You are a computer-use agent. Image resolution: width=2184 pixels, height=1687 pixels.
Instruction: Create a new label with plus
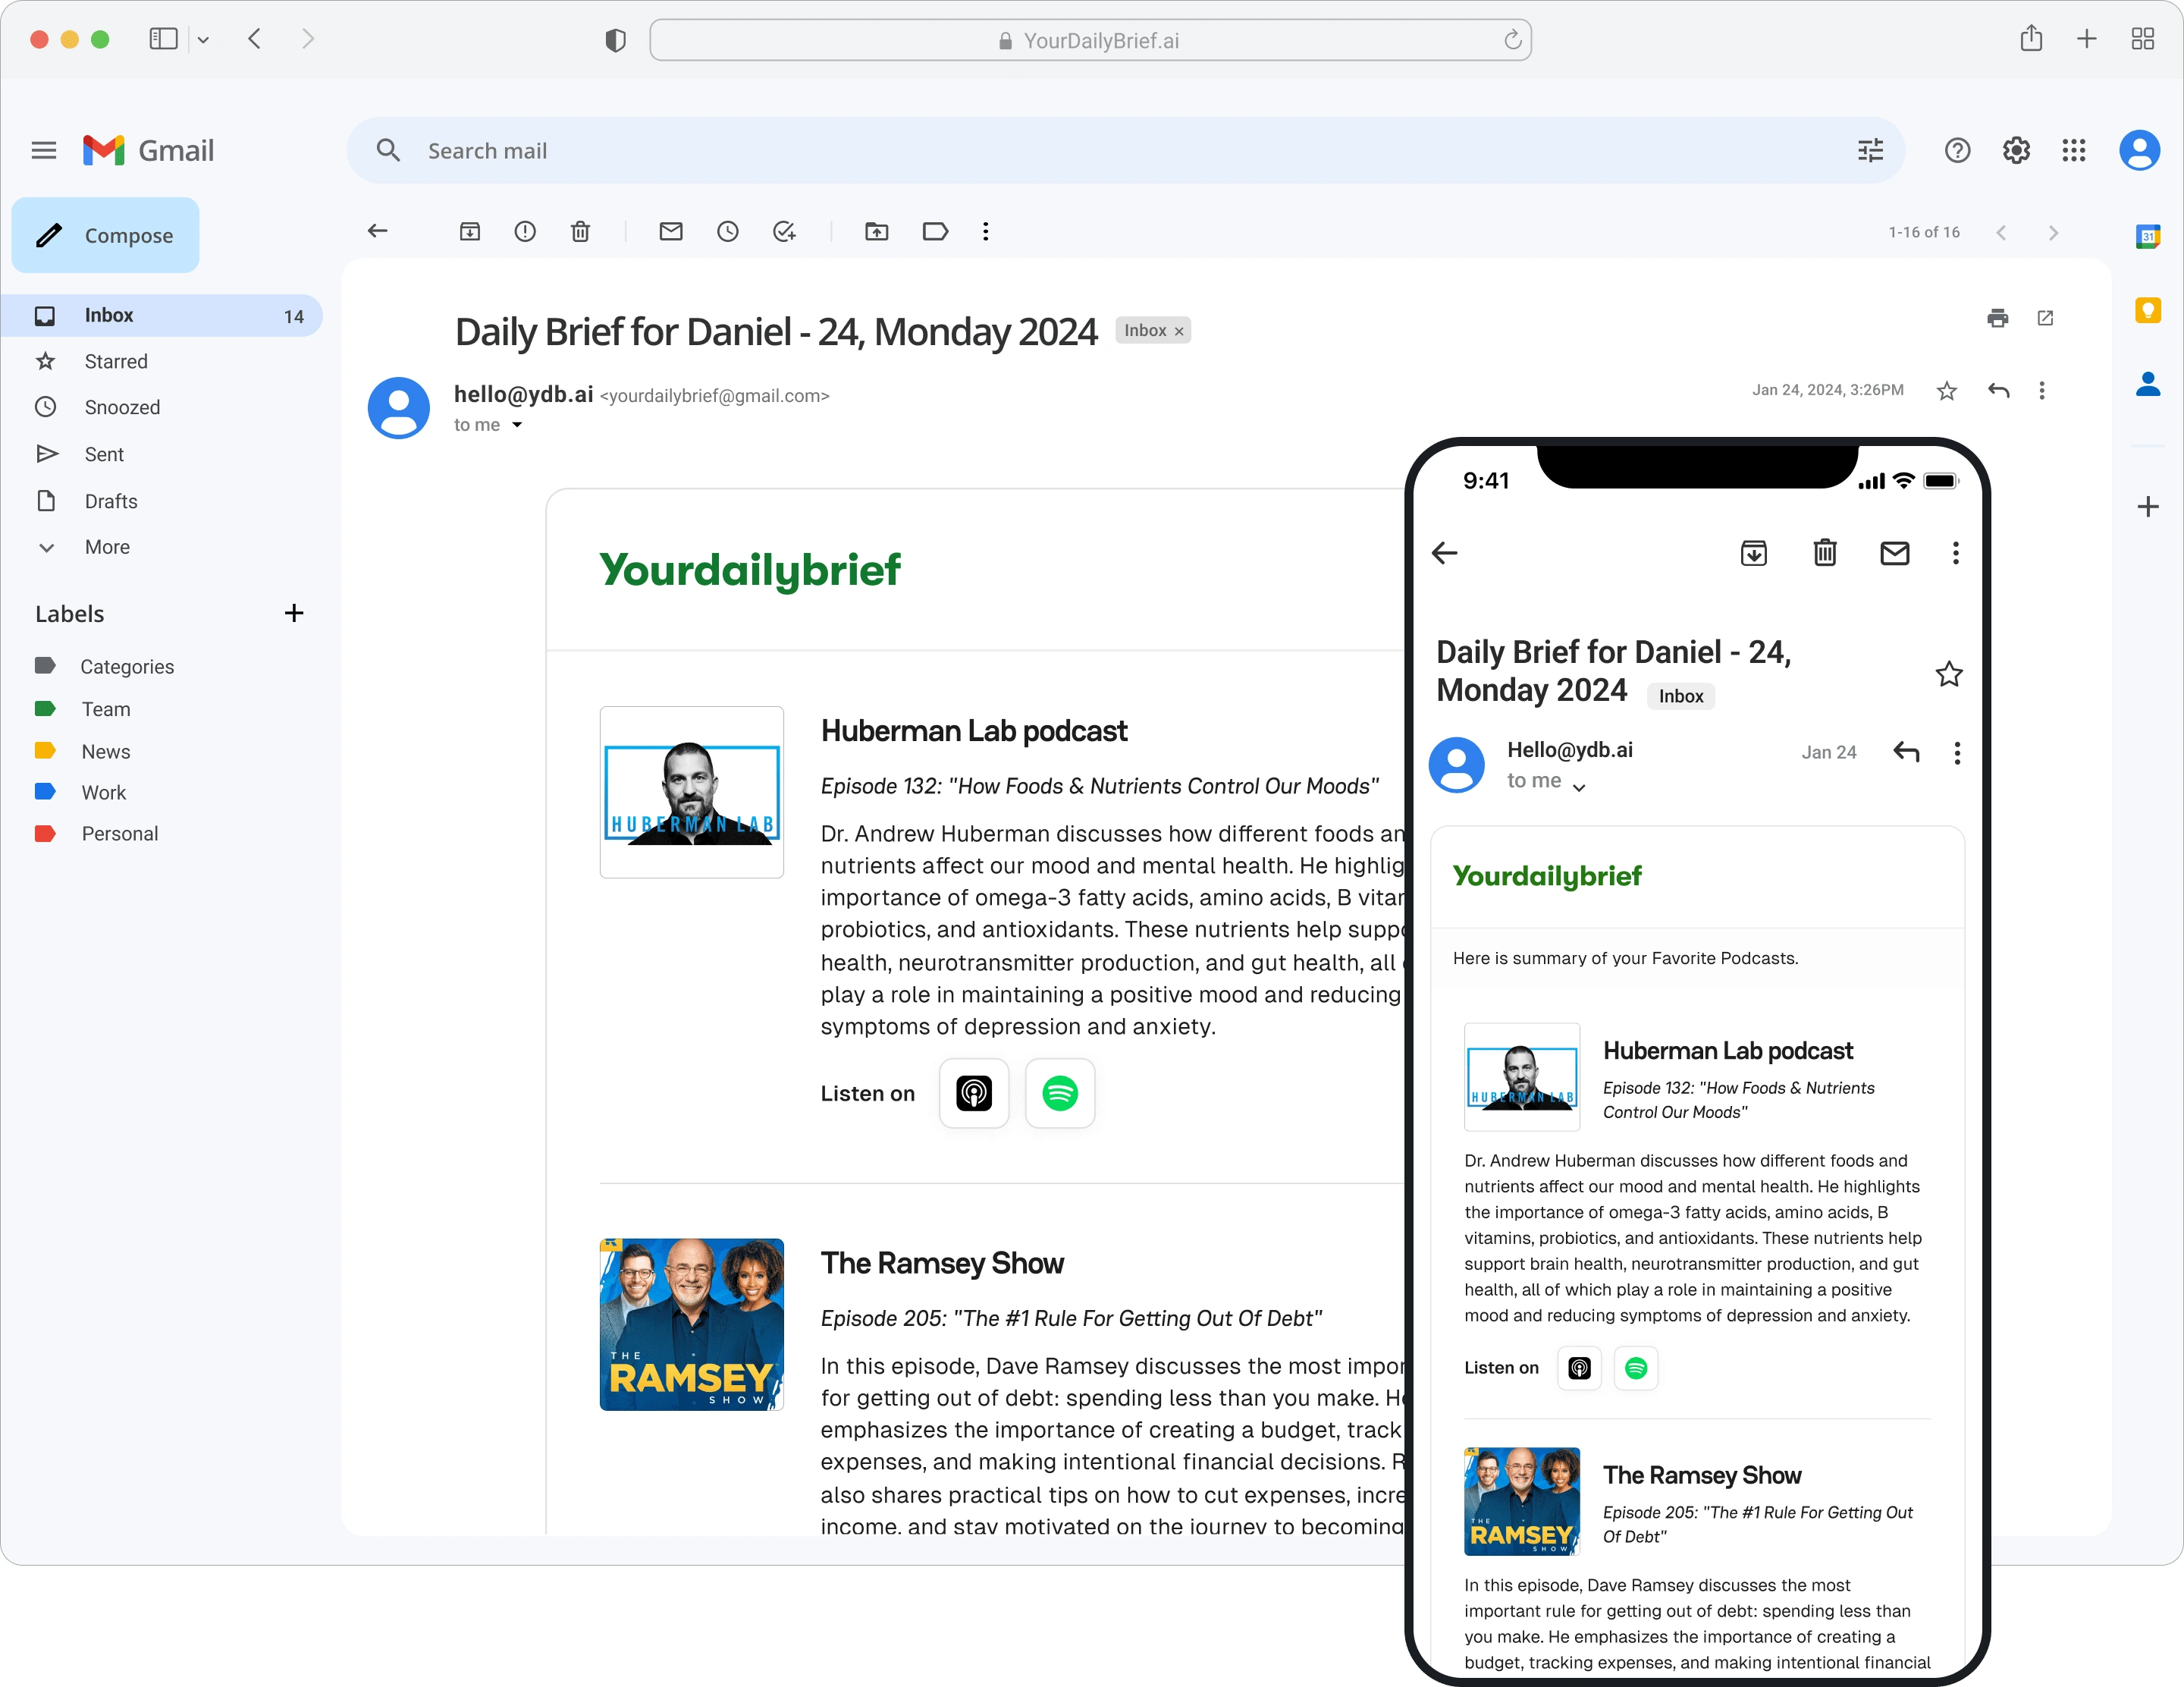294,613
